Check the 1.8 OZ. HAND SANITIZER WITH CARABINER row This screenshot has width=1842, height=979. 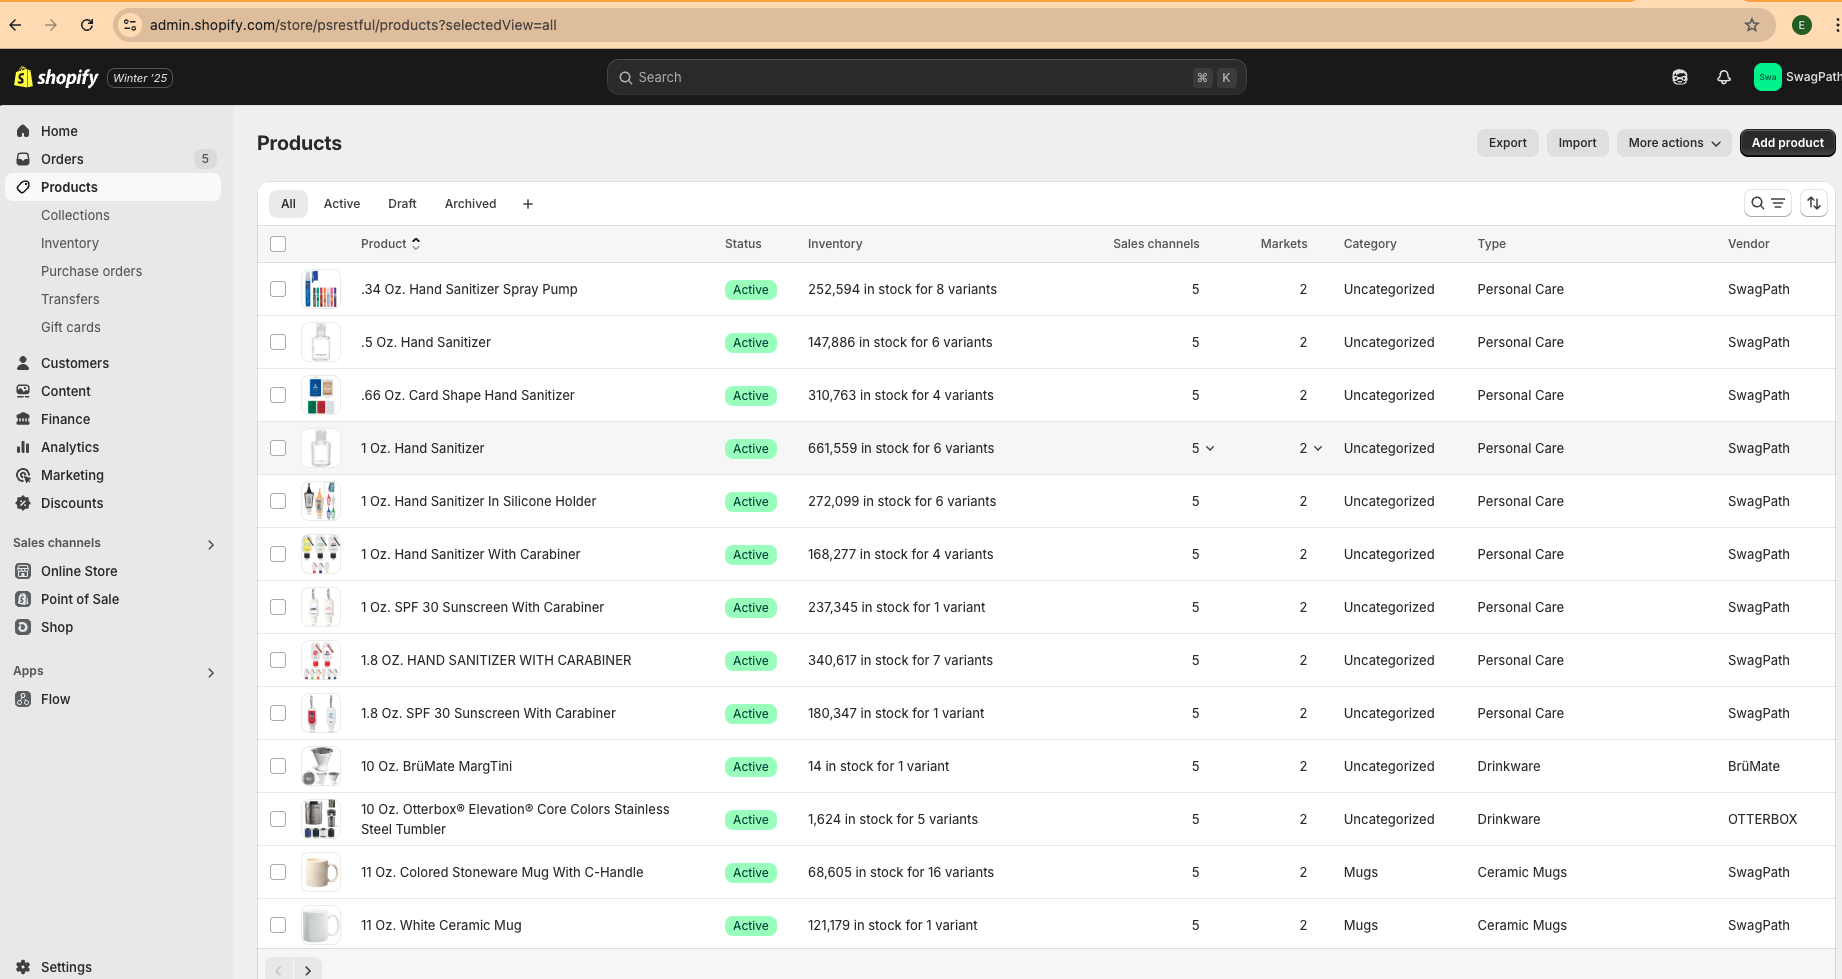pos(278,660)
